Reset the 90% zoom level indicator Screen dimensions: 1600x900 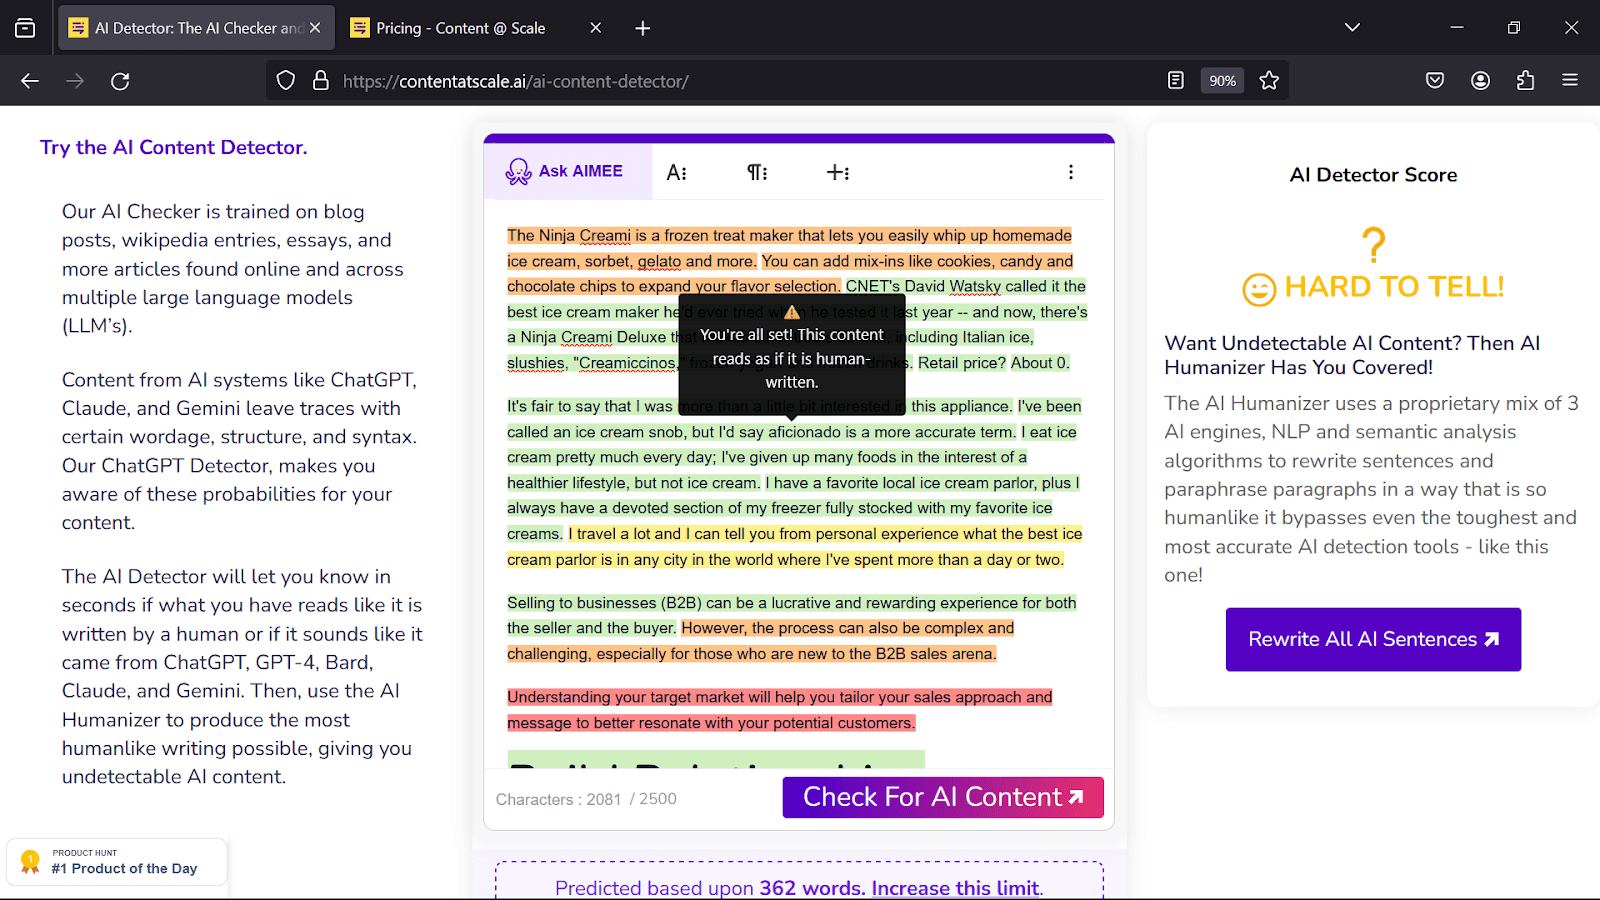click(x=1222, y=81)
